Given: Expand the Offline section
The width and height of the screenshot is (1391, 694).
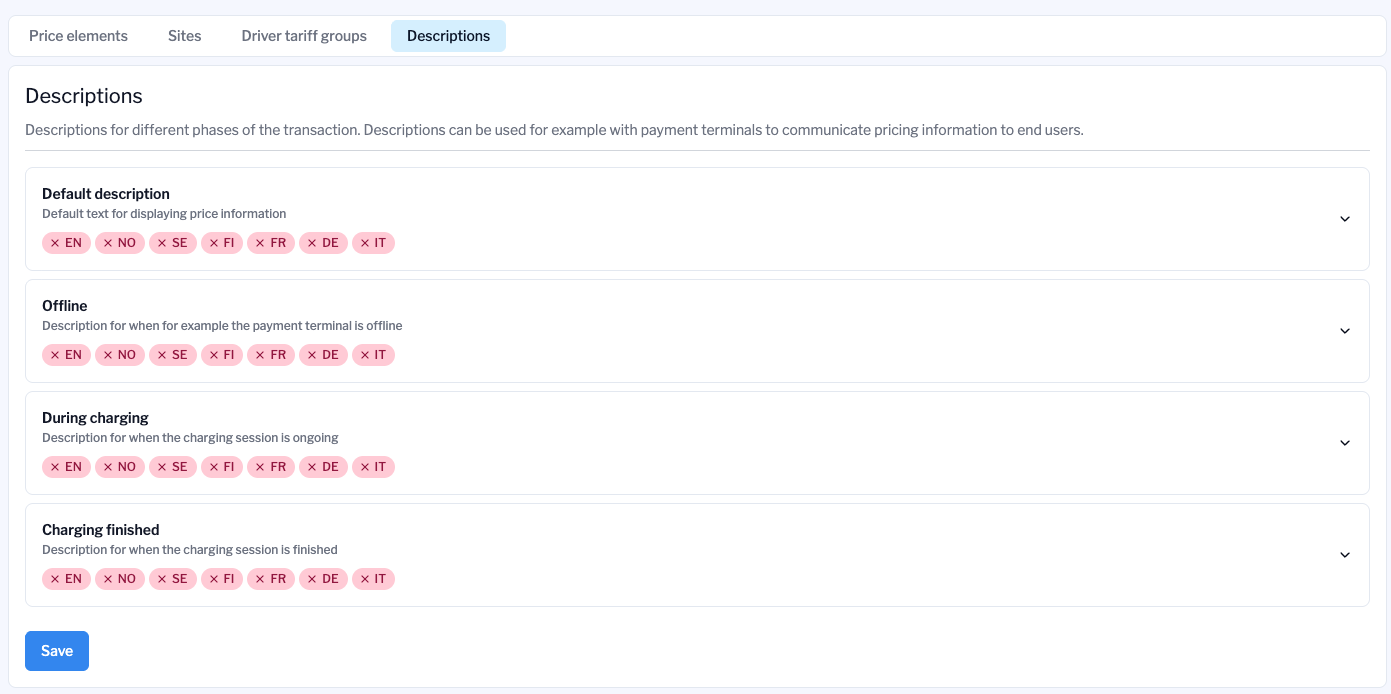Looking at the screenshot, I should pos(1345,331).
